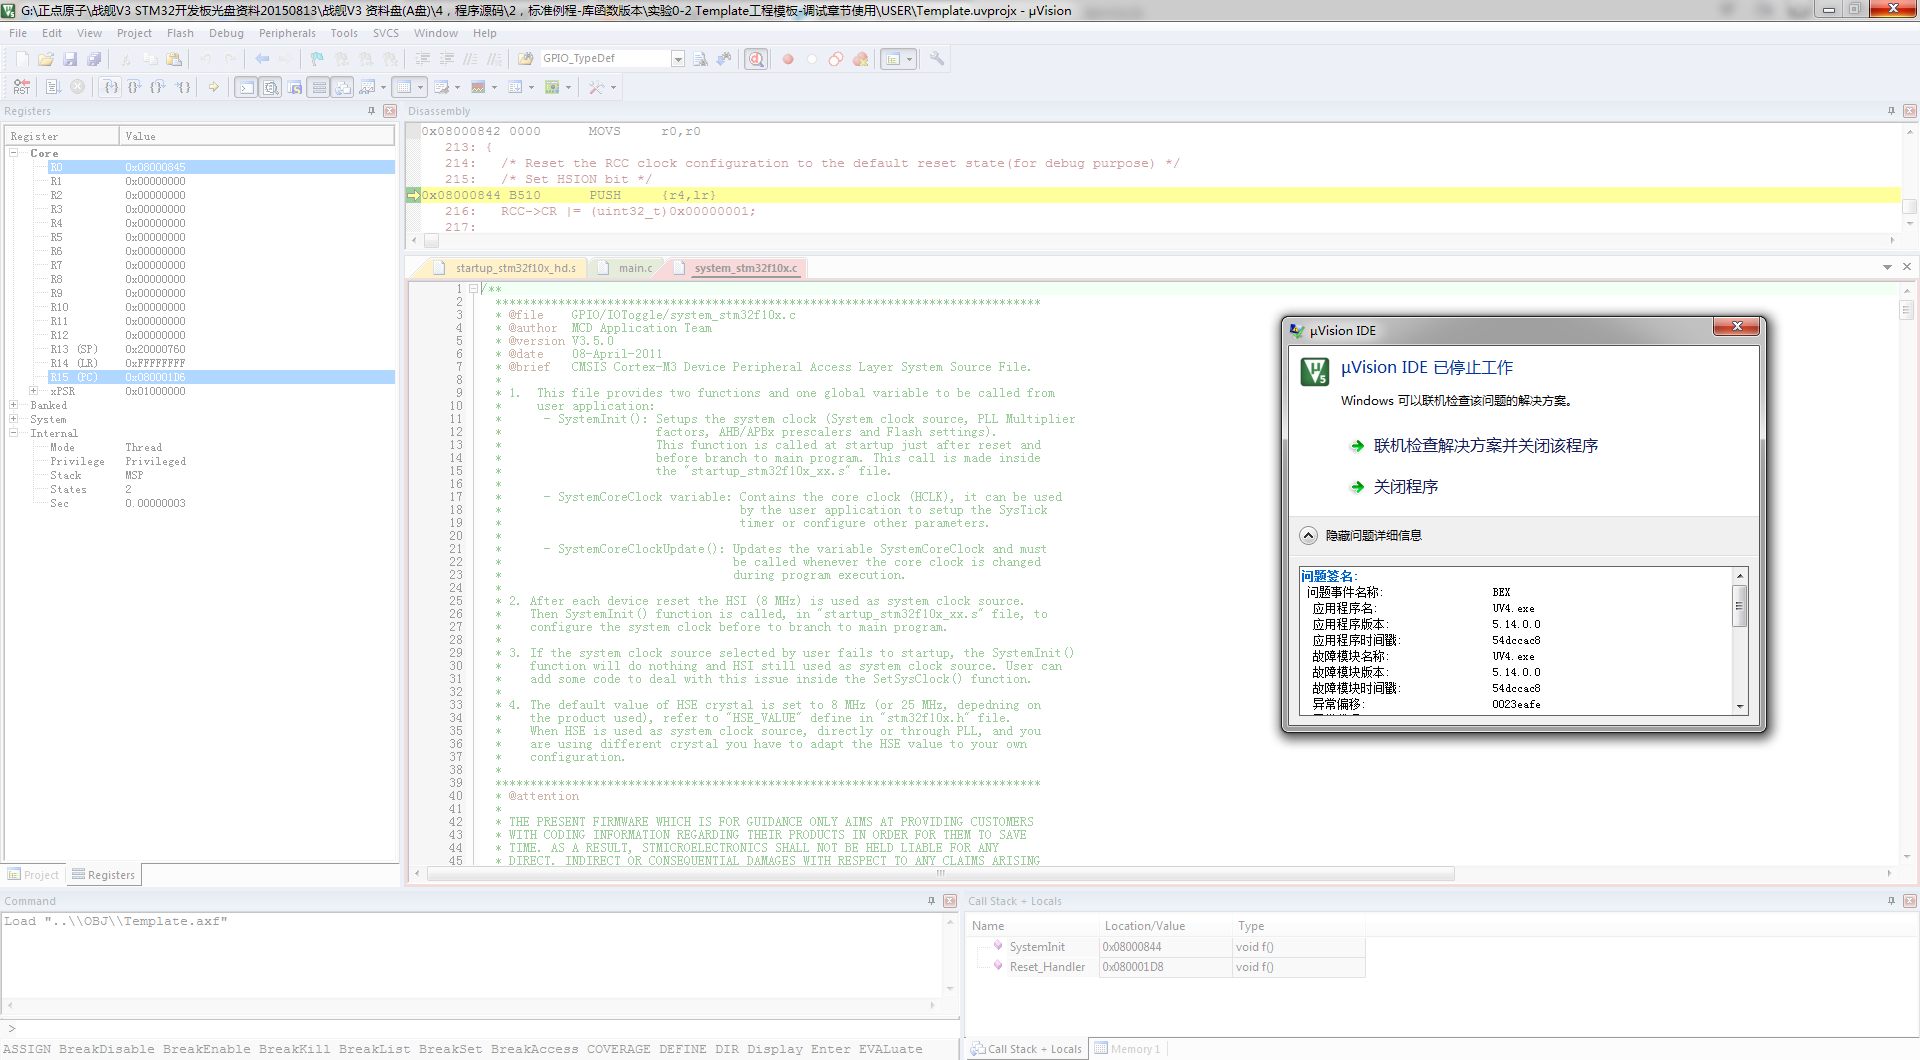Click the crash details scrollbar down arrow

1740,706
